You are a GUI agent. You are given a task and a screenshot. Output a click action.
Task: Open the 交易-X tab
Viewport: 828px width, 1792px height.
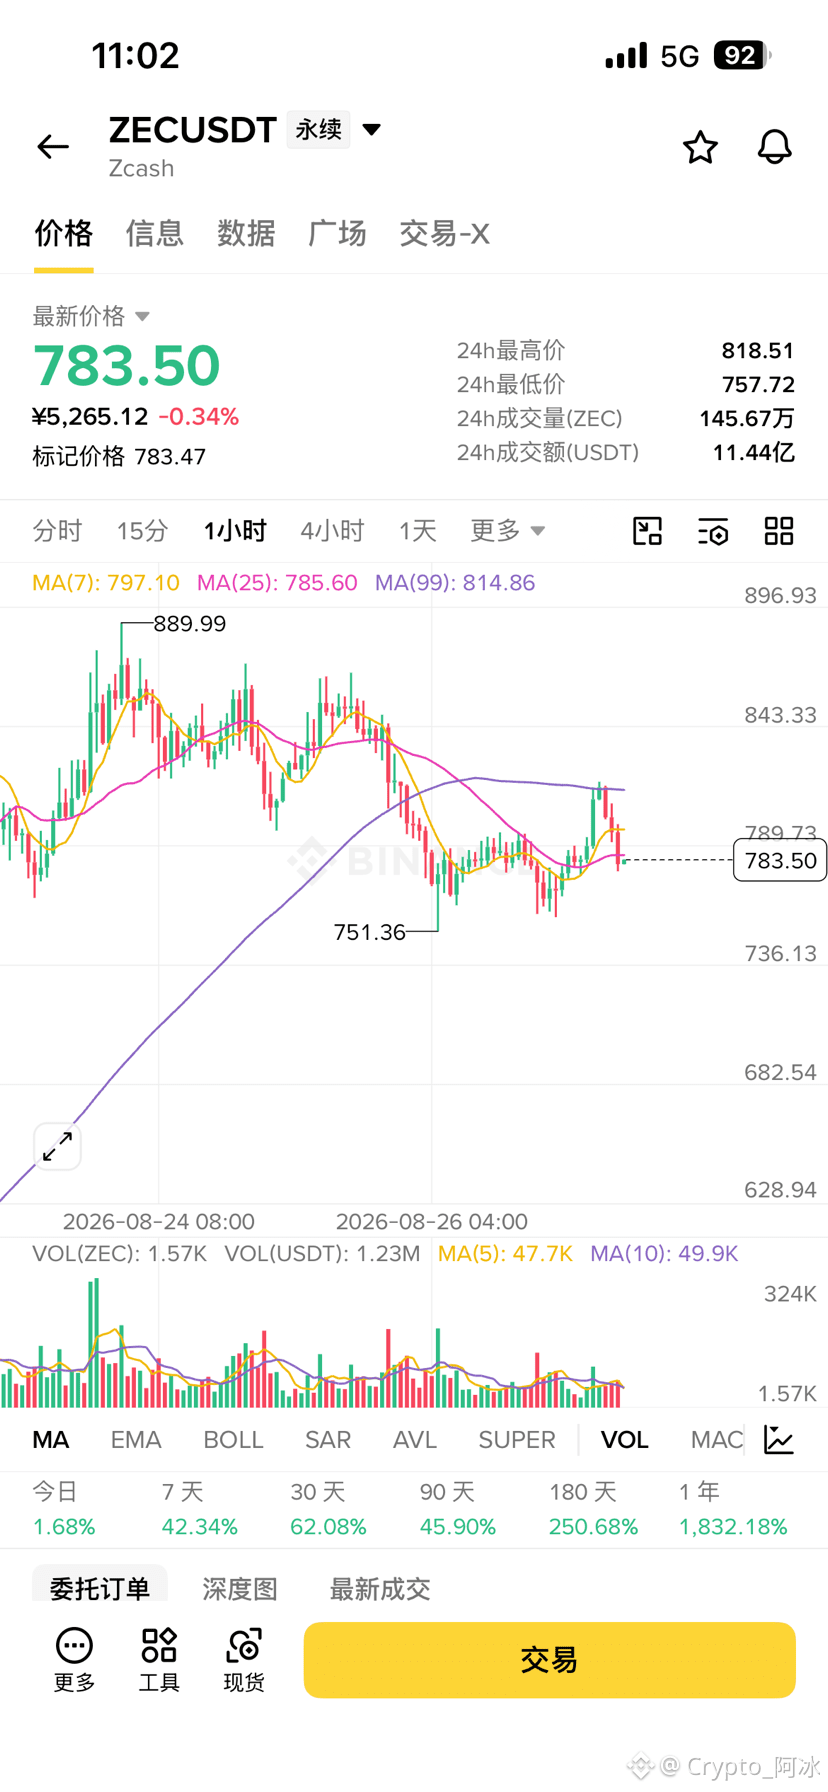[x=444, y=233]
